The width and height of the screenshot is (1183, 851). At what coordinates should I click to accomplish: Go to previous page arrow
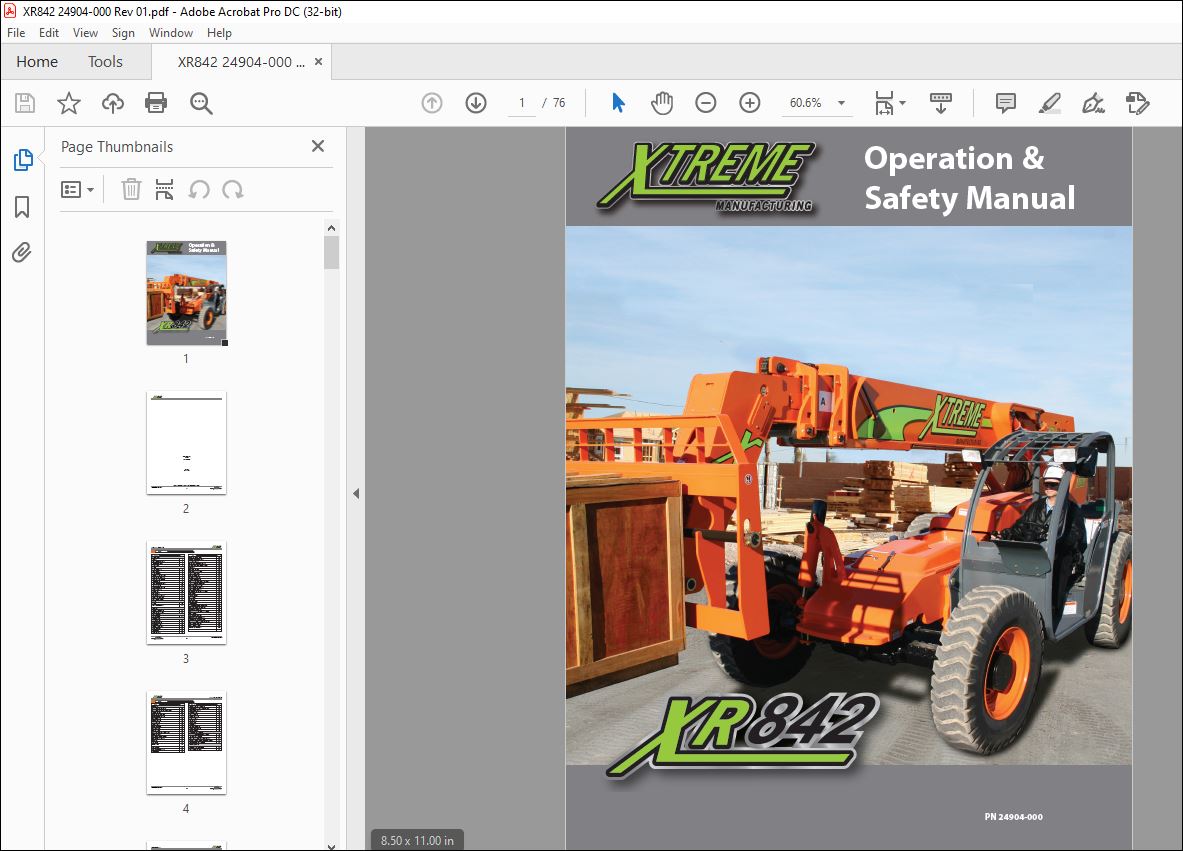click(x=432, y=103)
